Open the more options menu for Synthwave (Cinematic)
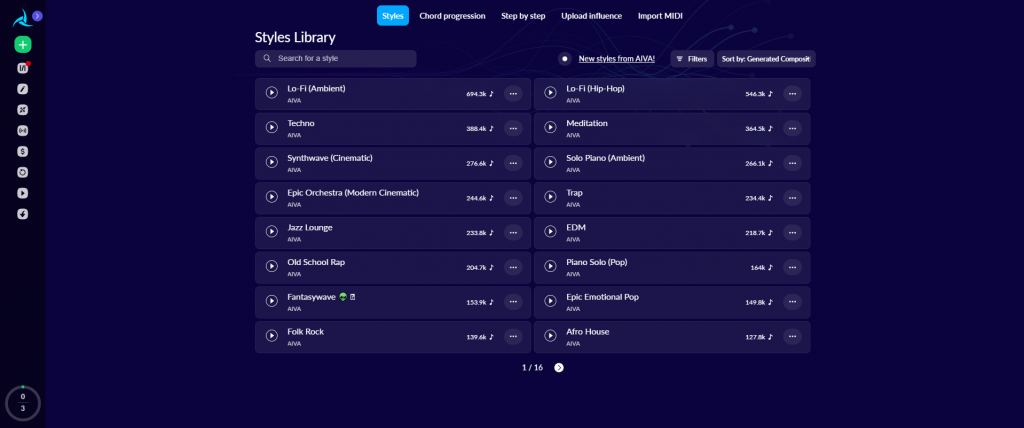The height and width of the screenshot is (428, 1024). [513, 163]
